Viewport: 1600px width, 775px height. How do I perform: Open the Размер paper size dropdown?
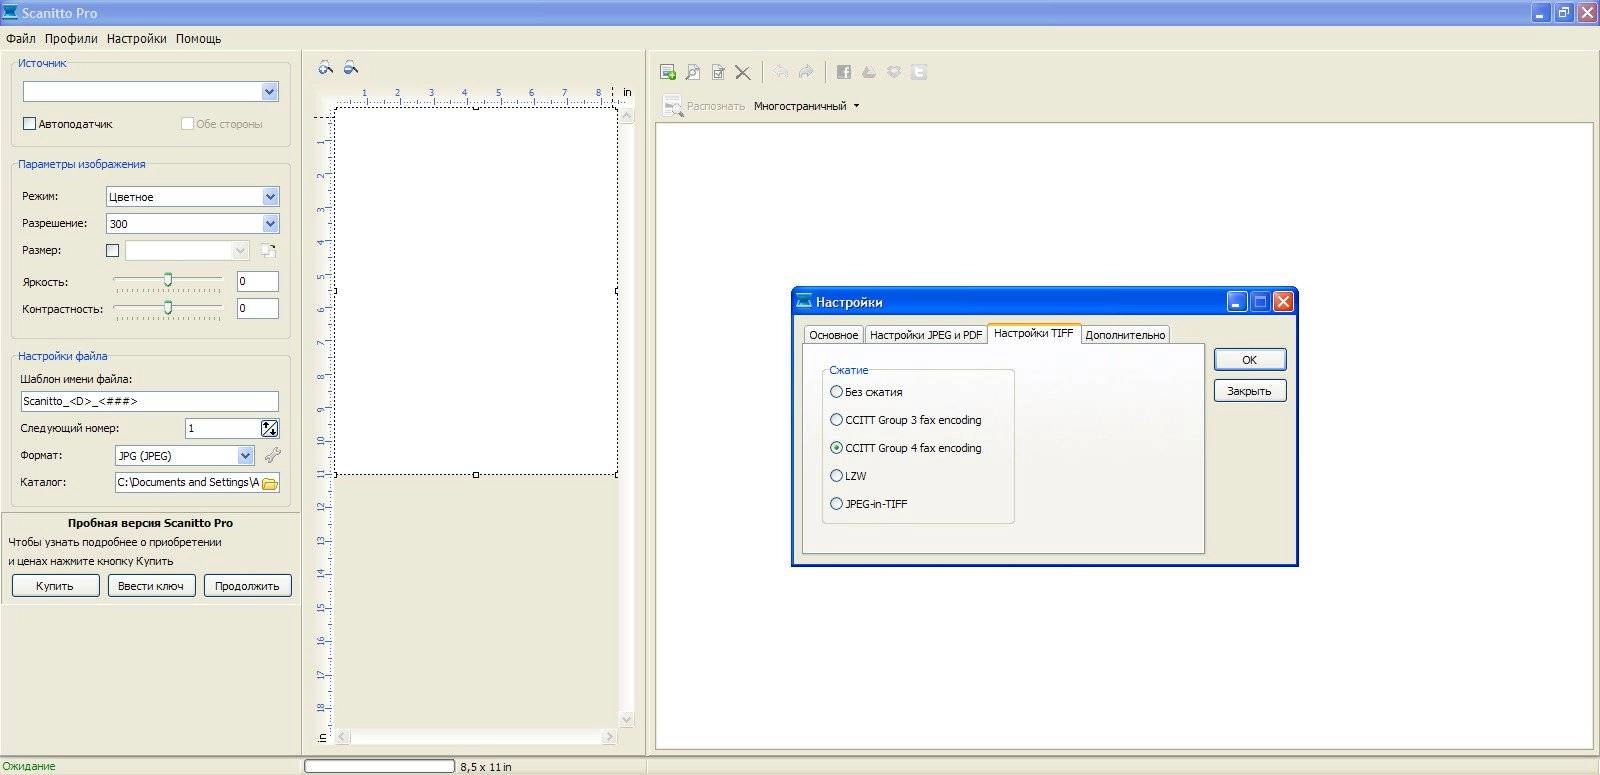pyautogui.click(x=240, y=251)
